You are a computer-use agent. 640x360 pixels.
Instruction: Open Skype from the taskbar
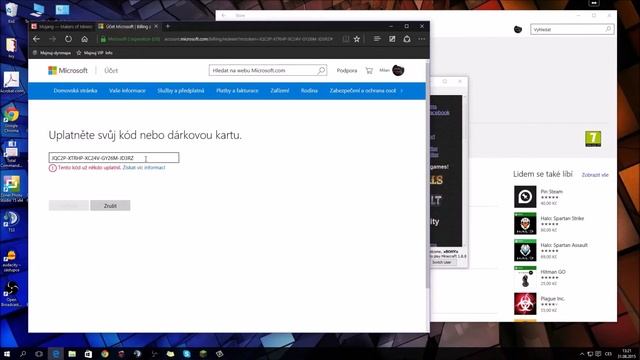(x=187, y=353)
